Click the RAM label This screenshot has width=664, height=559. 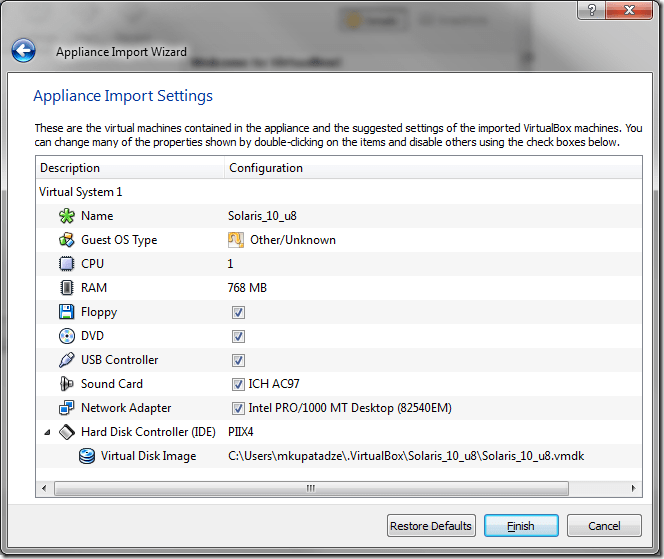94,288
